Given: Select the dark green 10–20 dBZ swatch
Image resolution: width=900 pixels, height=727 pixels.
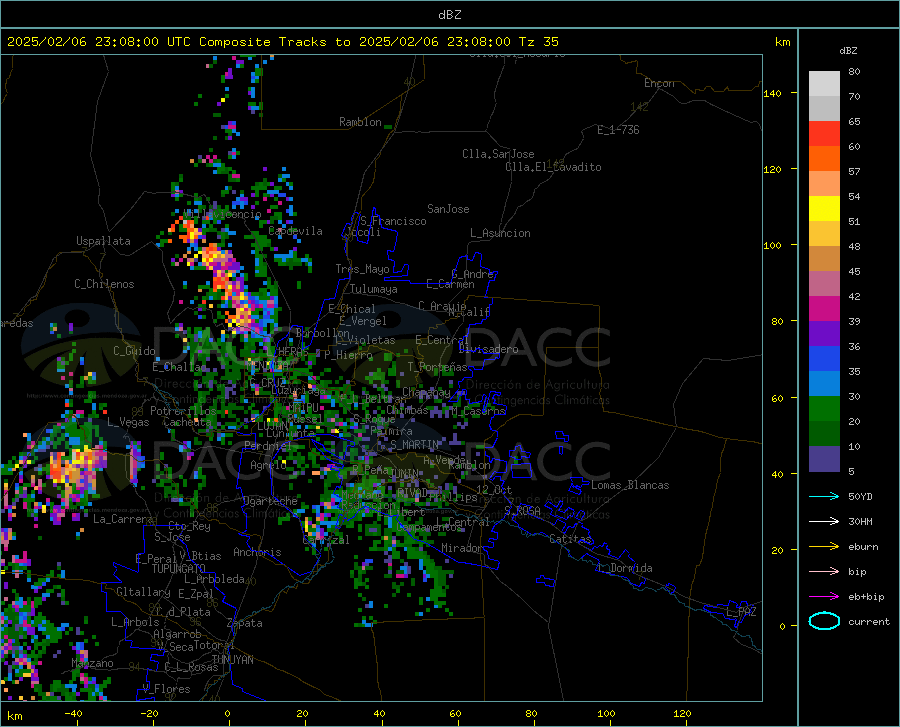Looking at the screenshot, I should coord(824,434).
